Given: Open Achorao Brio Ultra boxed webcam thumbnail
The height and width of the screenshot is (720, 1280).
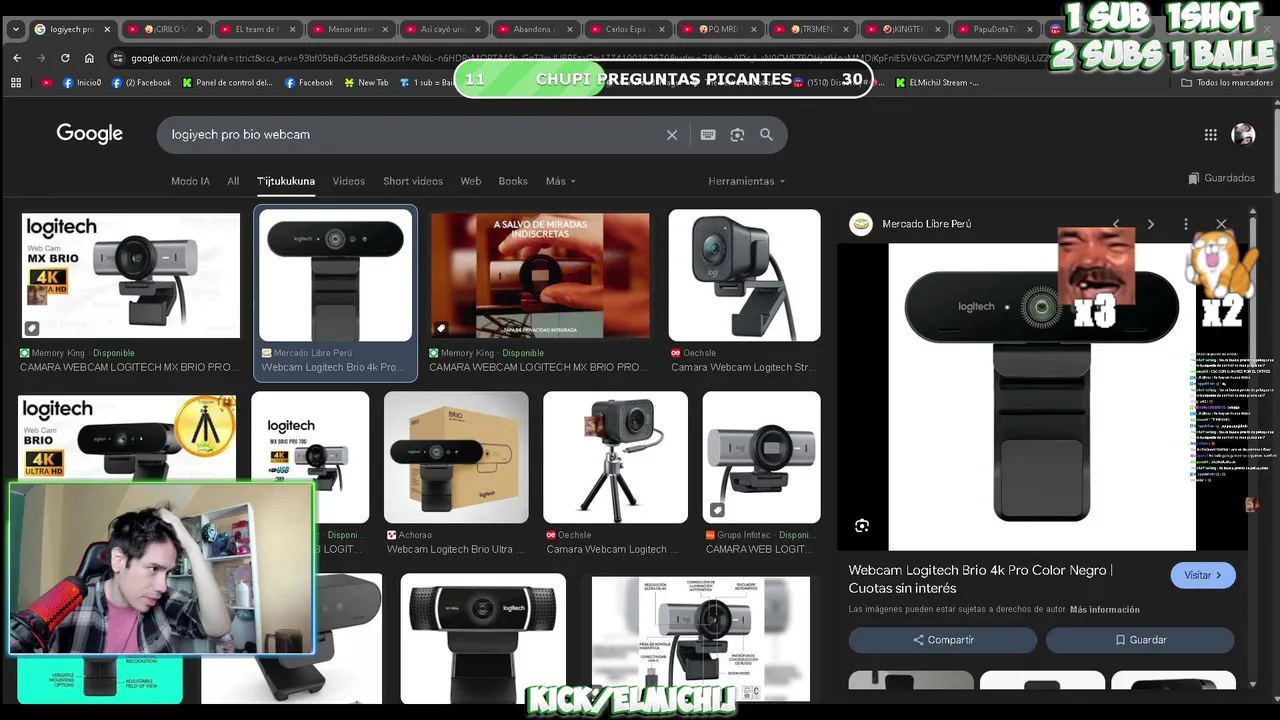Looking at the screenshot, I should click(456, 457).
